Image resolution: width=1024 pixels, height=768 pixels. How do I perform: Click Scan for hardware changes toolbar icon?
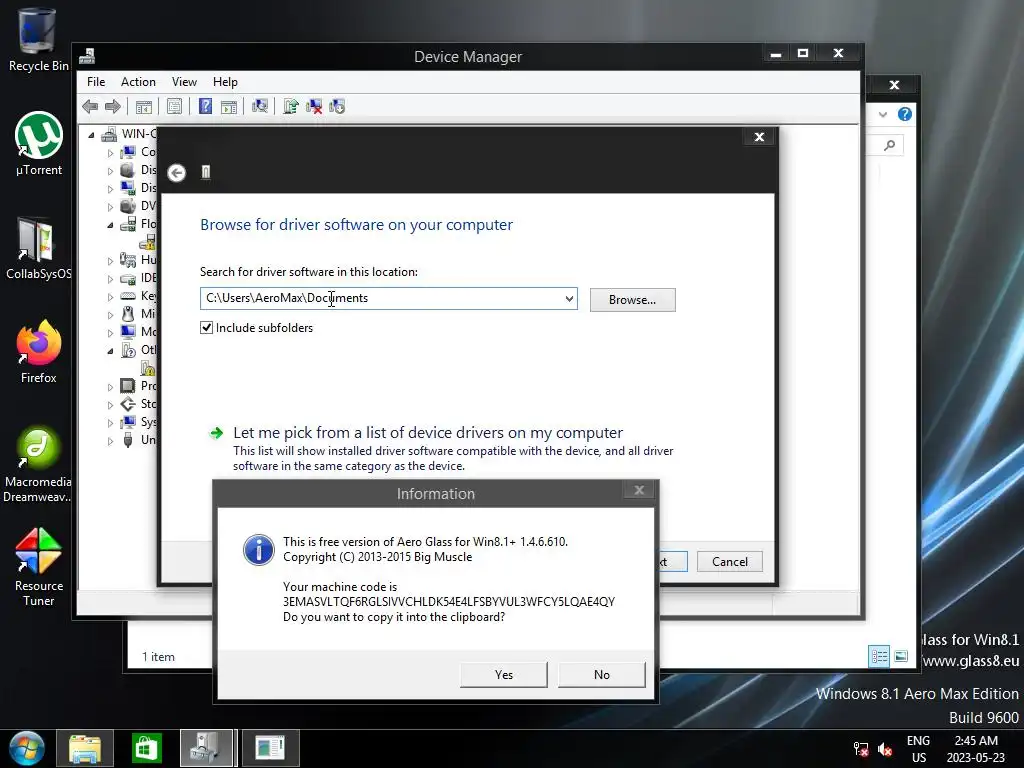pyautogui.click(x=260, y=106)
